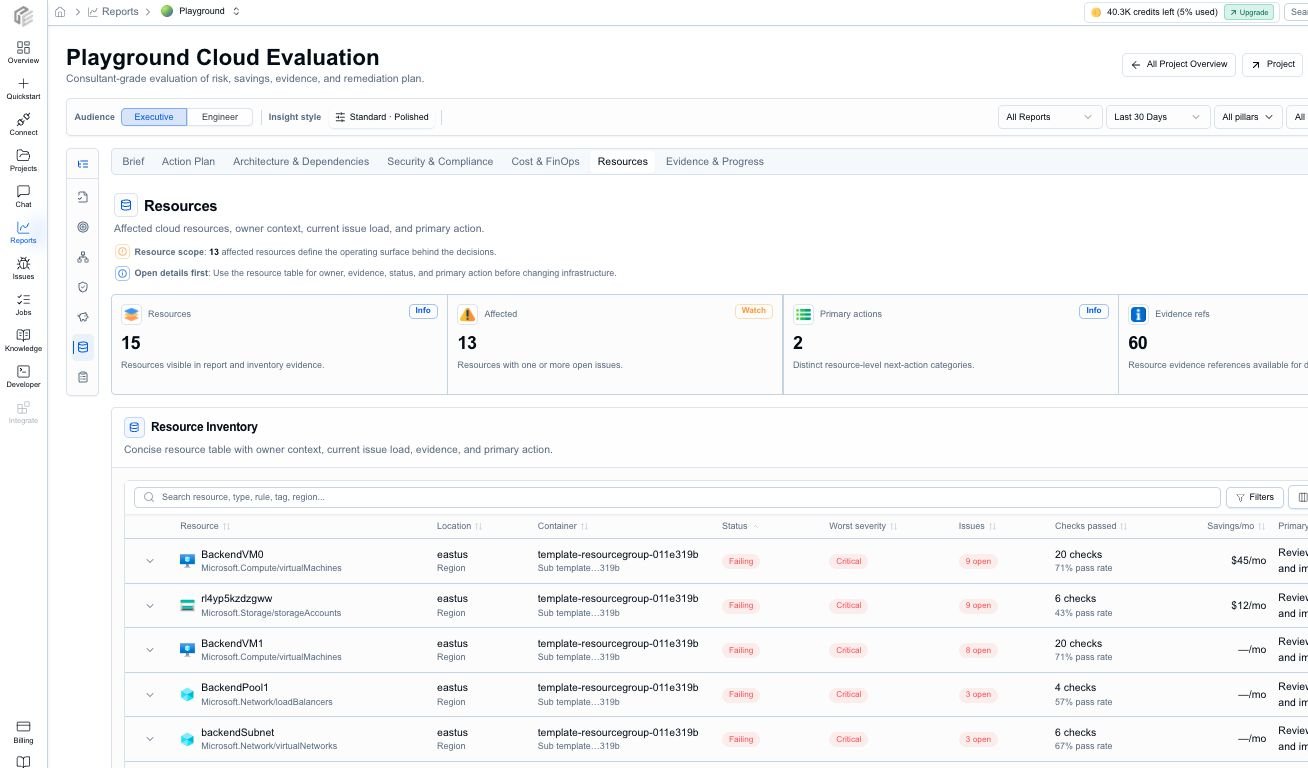Open Insight style Standard Polished selector

[384, 117]
